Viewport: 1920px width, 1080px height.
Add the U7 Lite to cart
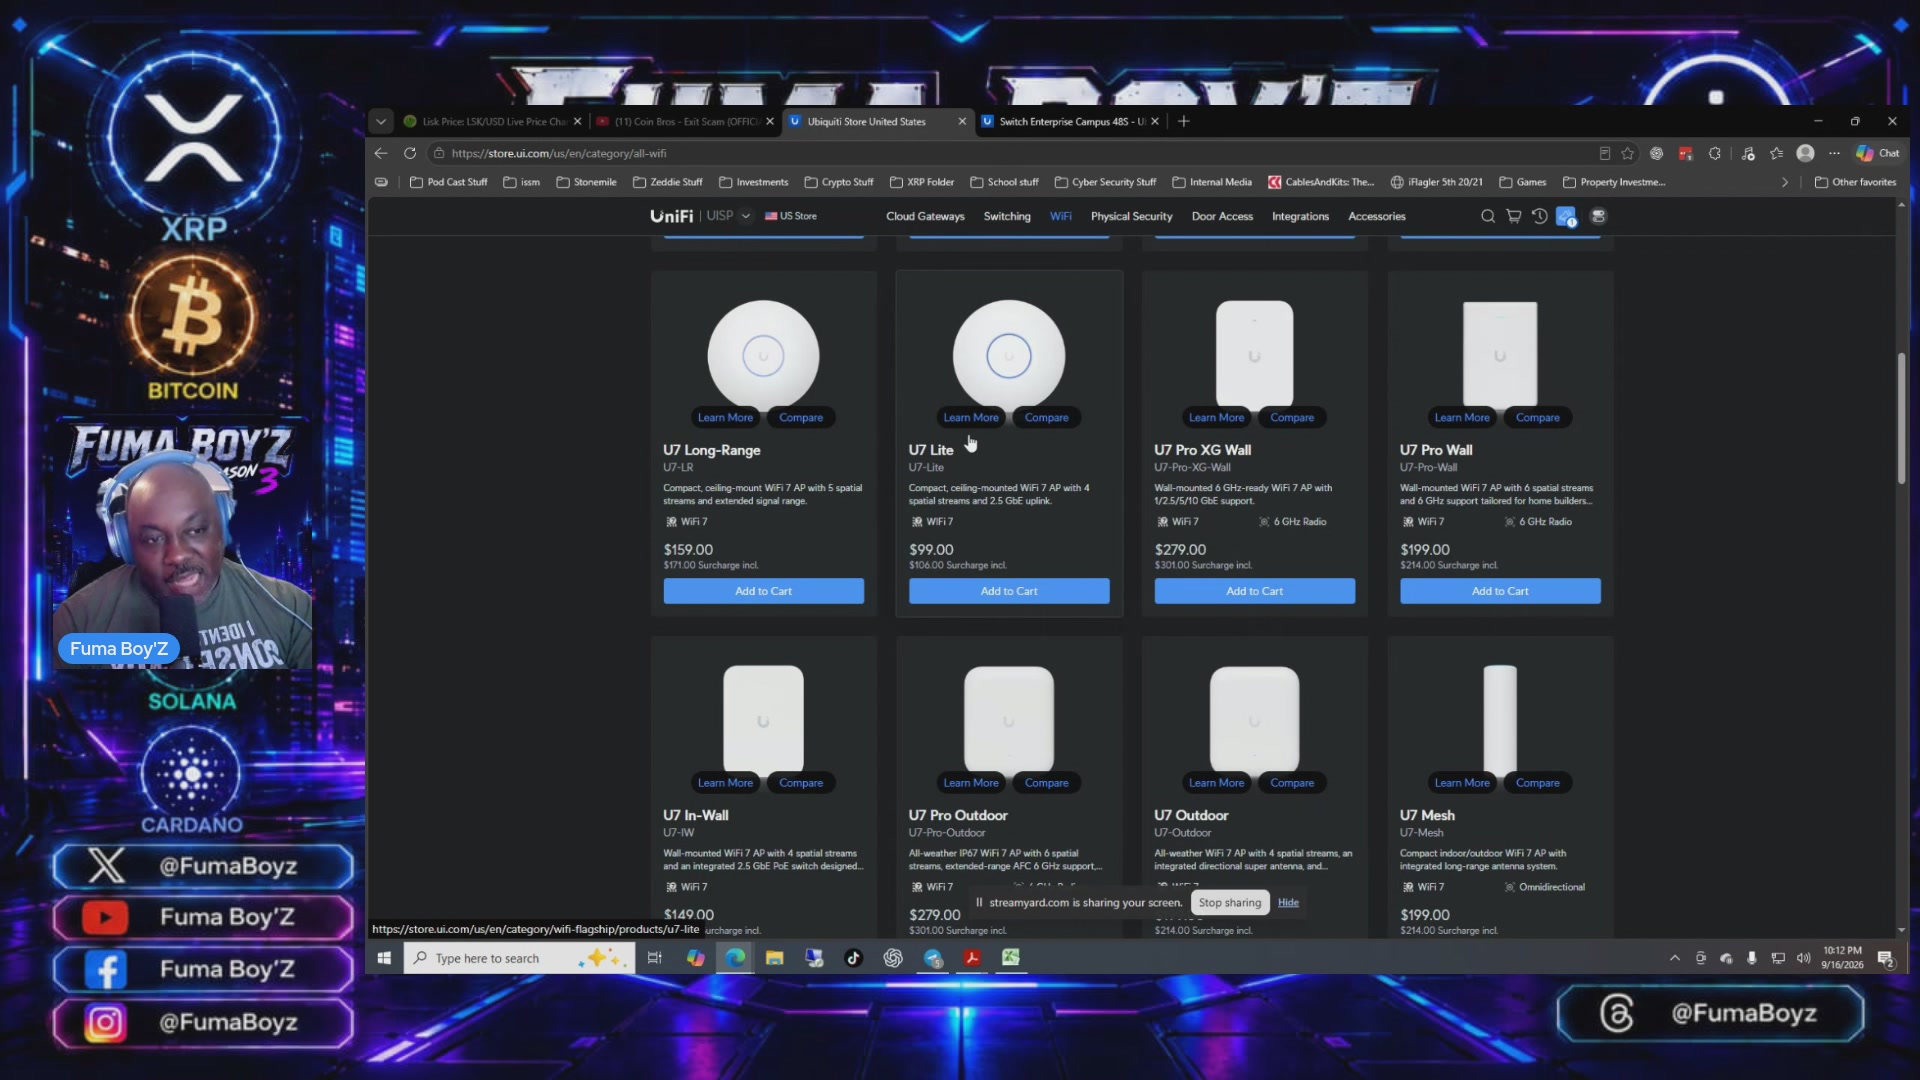[x=1009, y=591]
